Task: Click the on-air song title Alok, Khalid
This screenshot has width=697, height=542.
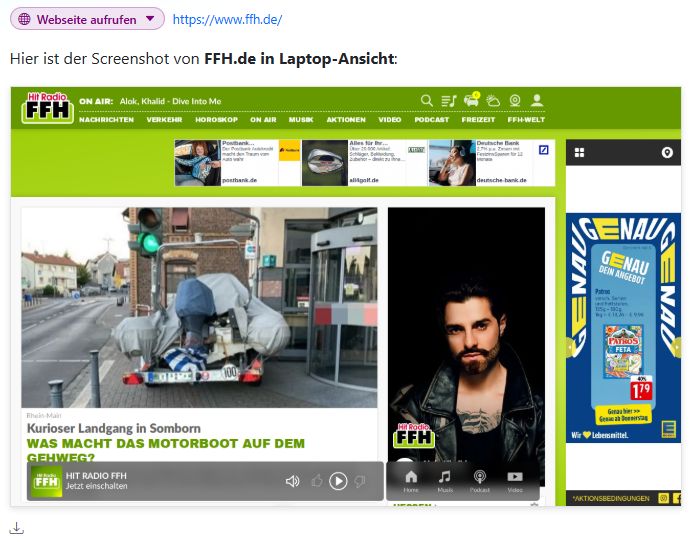Action: pos(170,101)
